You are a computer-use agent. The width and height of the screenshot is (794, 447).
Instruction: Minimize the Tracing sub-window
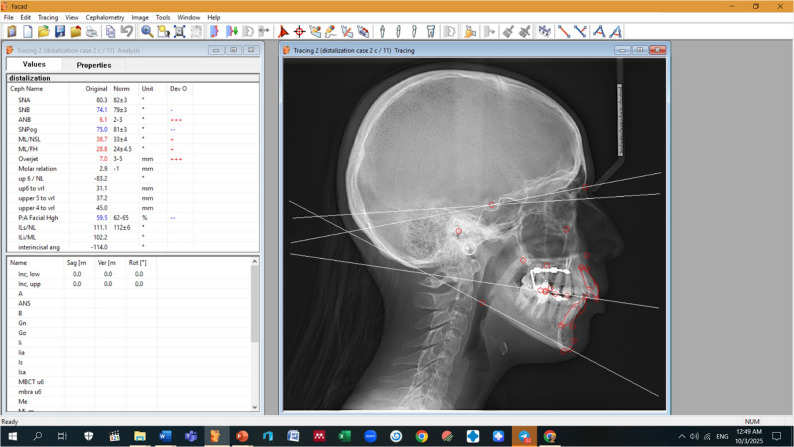coord(622,50)
